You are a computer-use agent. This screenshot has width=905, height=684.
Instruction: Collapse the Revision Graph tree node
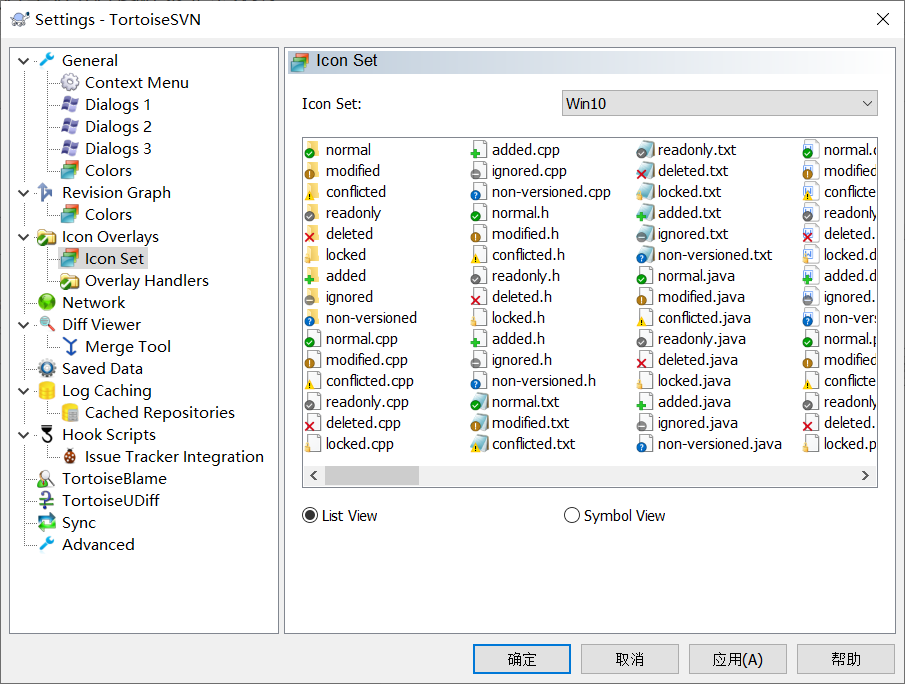24,193
